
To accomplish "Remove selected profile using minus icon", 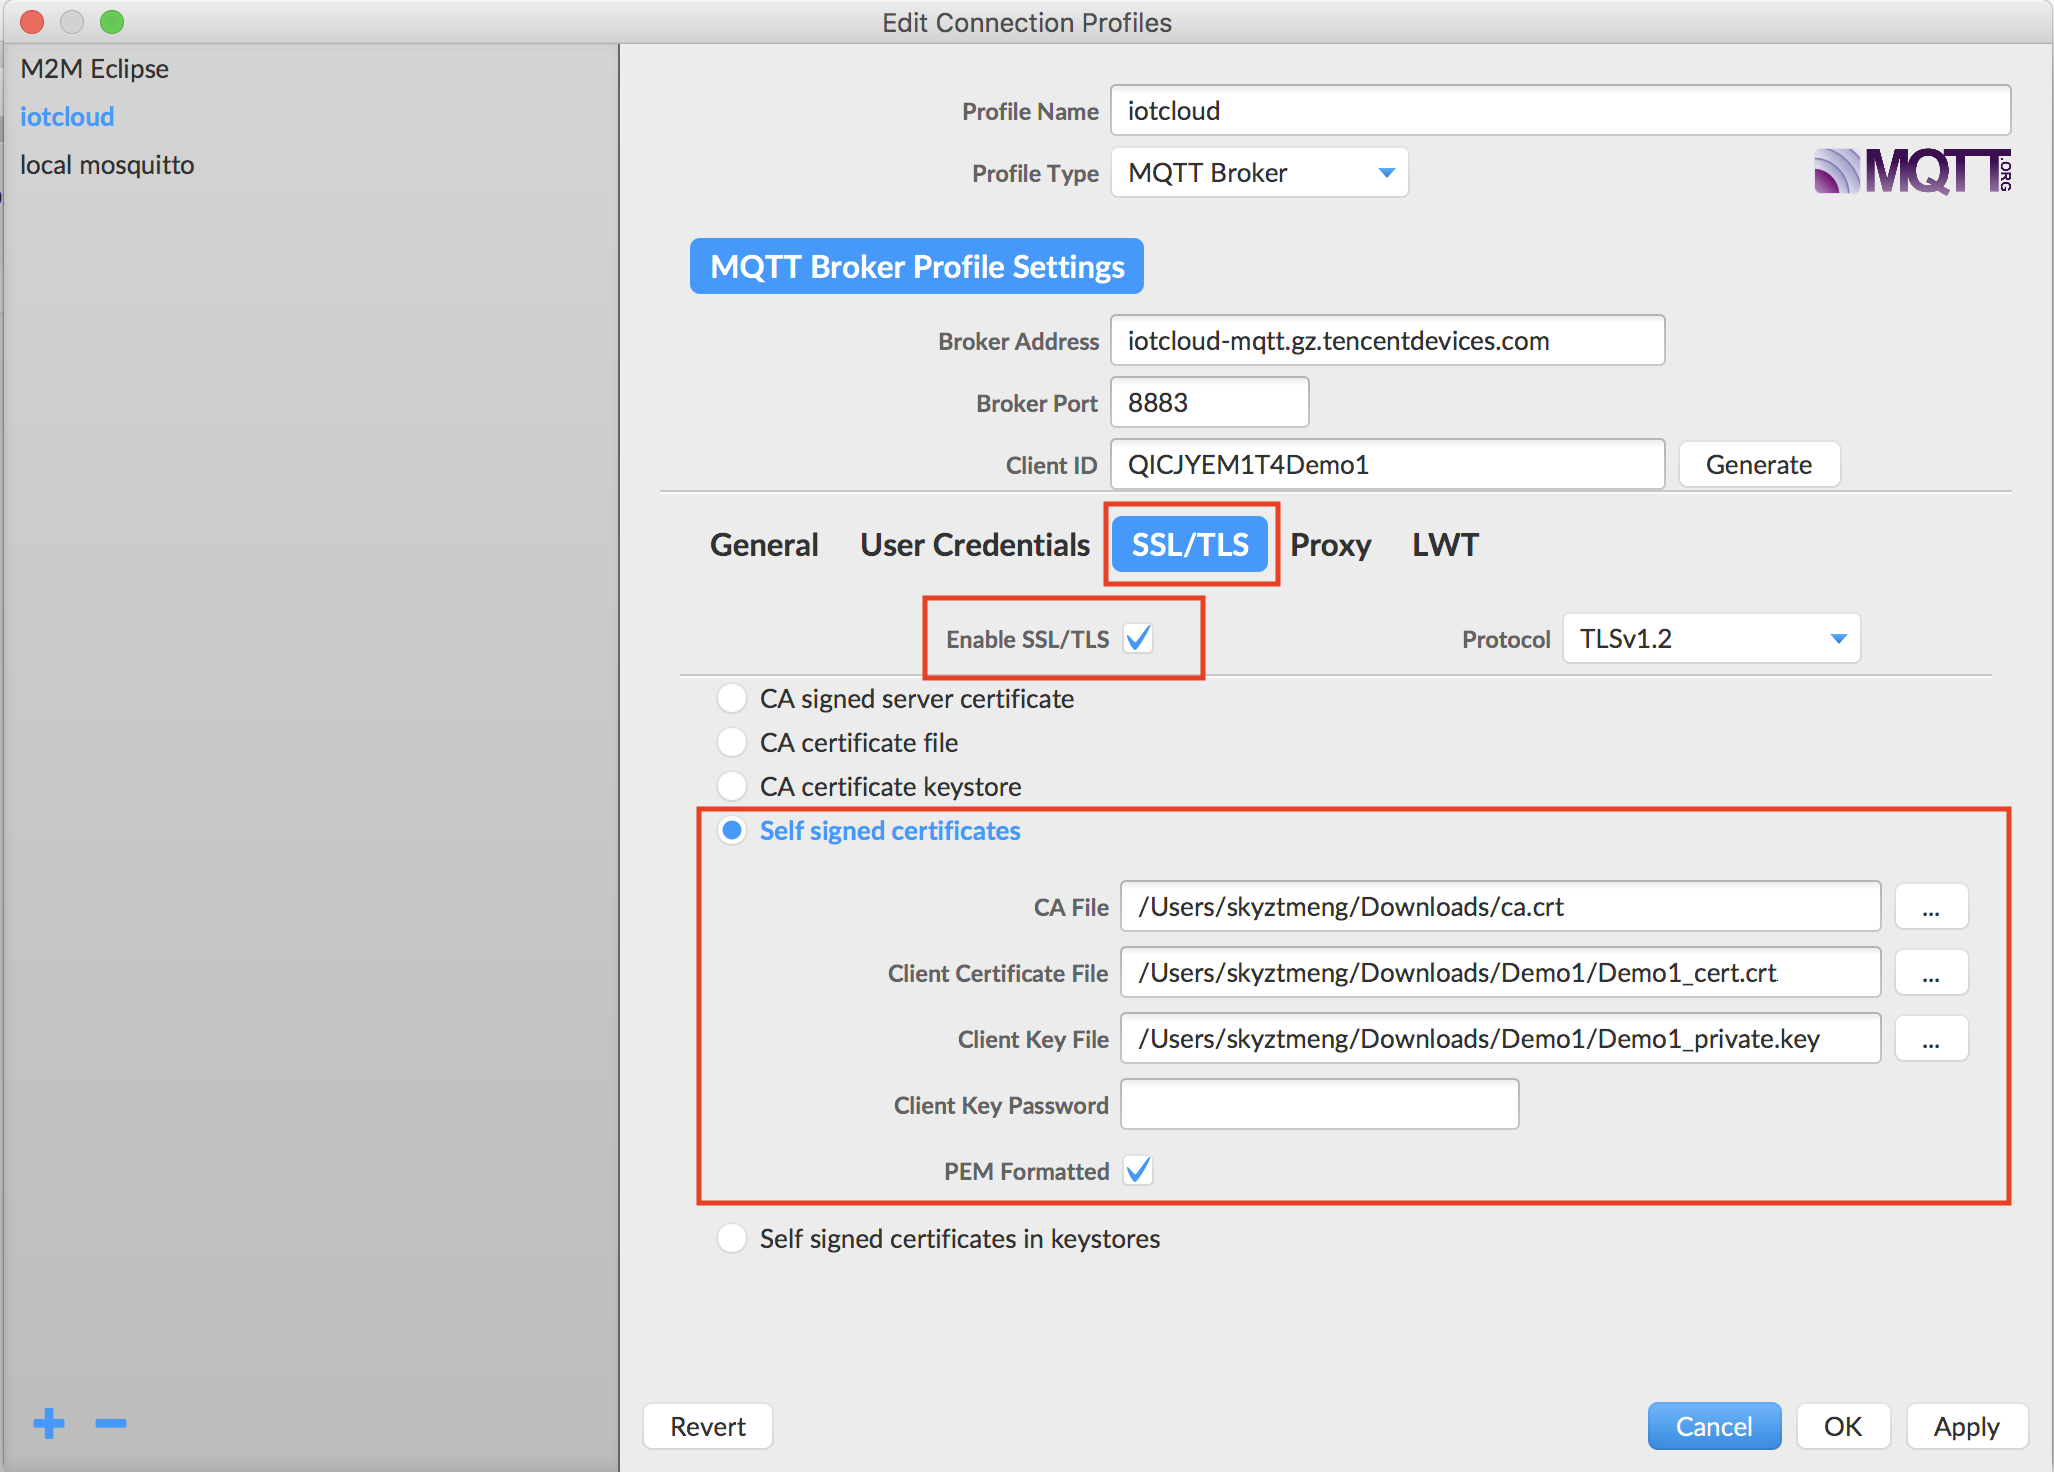I will pyautogui.click(x=110, y=1424).
